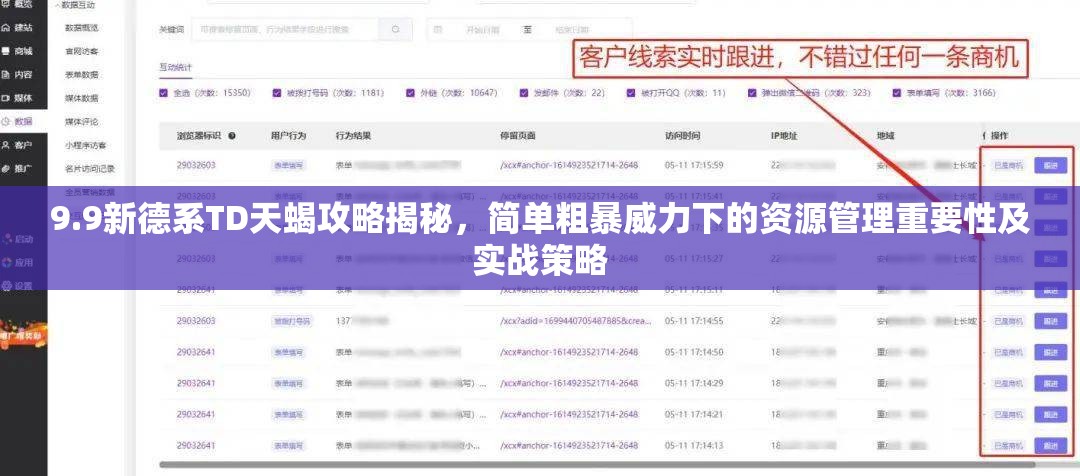Toggle the 表单填写 checkbox (3166)
Viewport: 1080px width, 476px height.
[x=896, y=92]
